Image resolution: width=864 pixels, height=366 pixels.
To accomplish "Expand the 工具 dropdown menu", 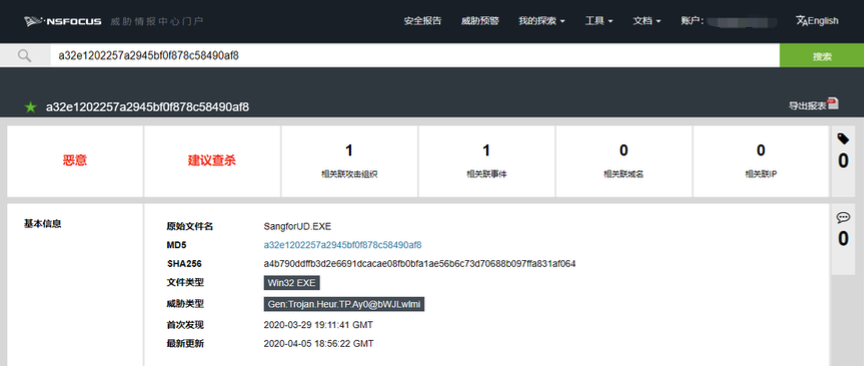I will 599,21.
